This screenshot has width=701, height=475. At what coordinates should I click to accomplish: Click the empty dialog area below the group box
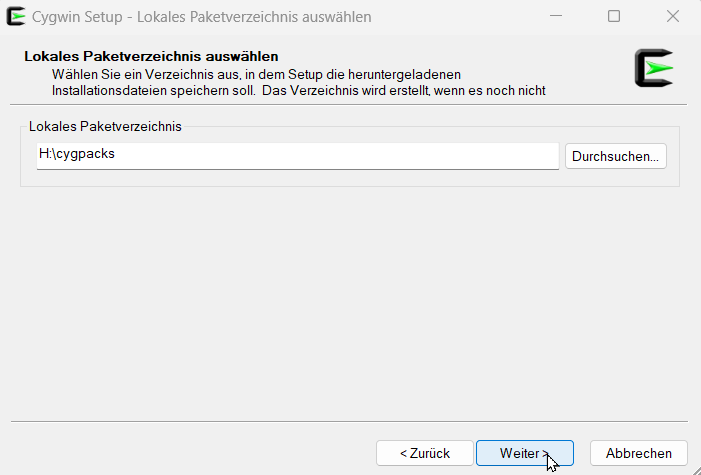coord(350,300)
